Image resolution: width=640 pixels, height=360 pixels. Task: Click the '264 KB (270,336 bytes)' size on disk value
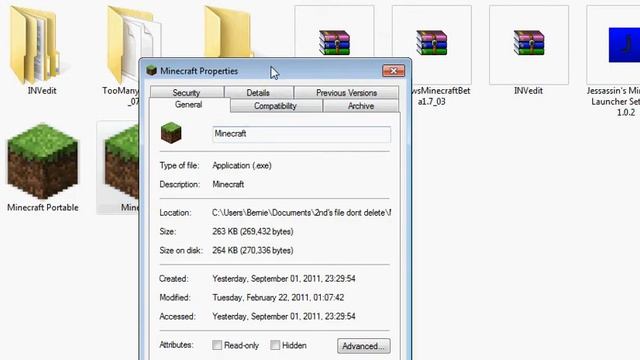point(253,250)
